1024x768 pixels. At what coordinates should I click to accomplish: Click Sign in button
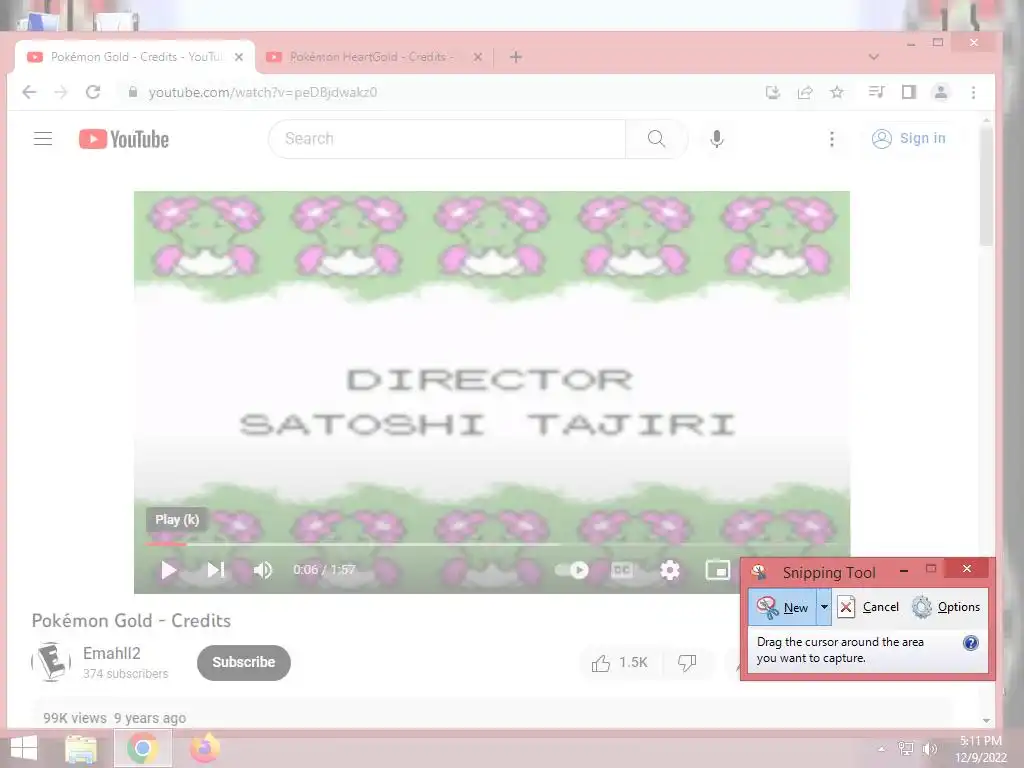(x=909, y=138)
